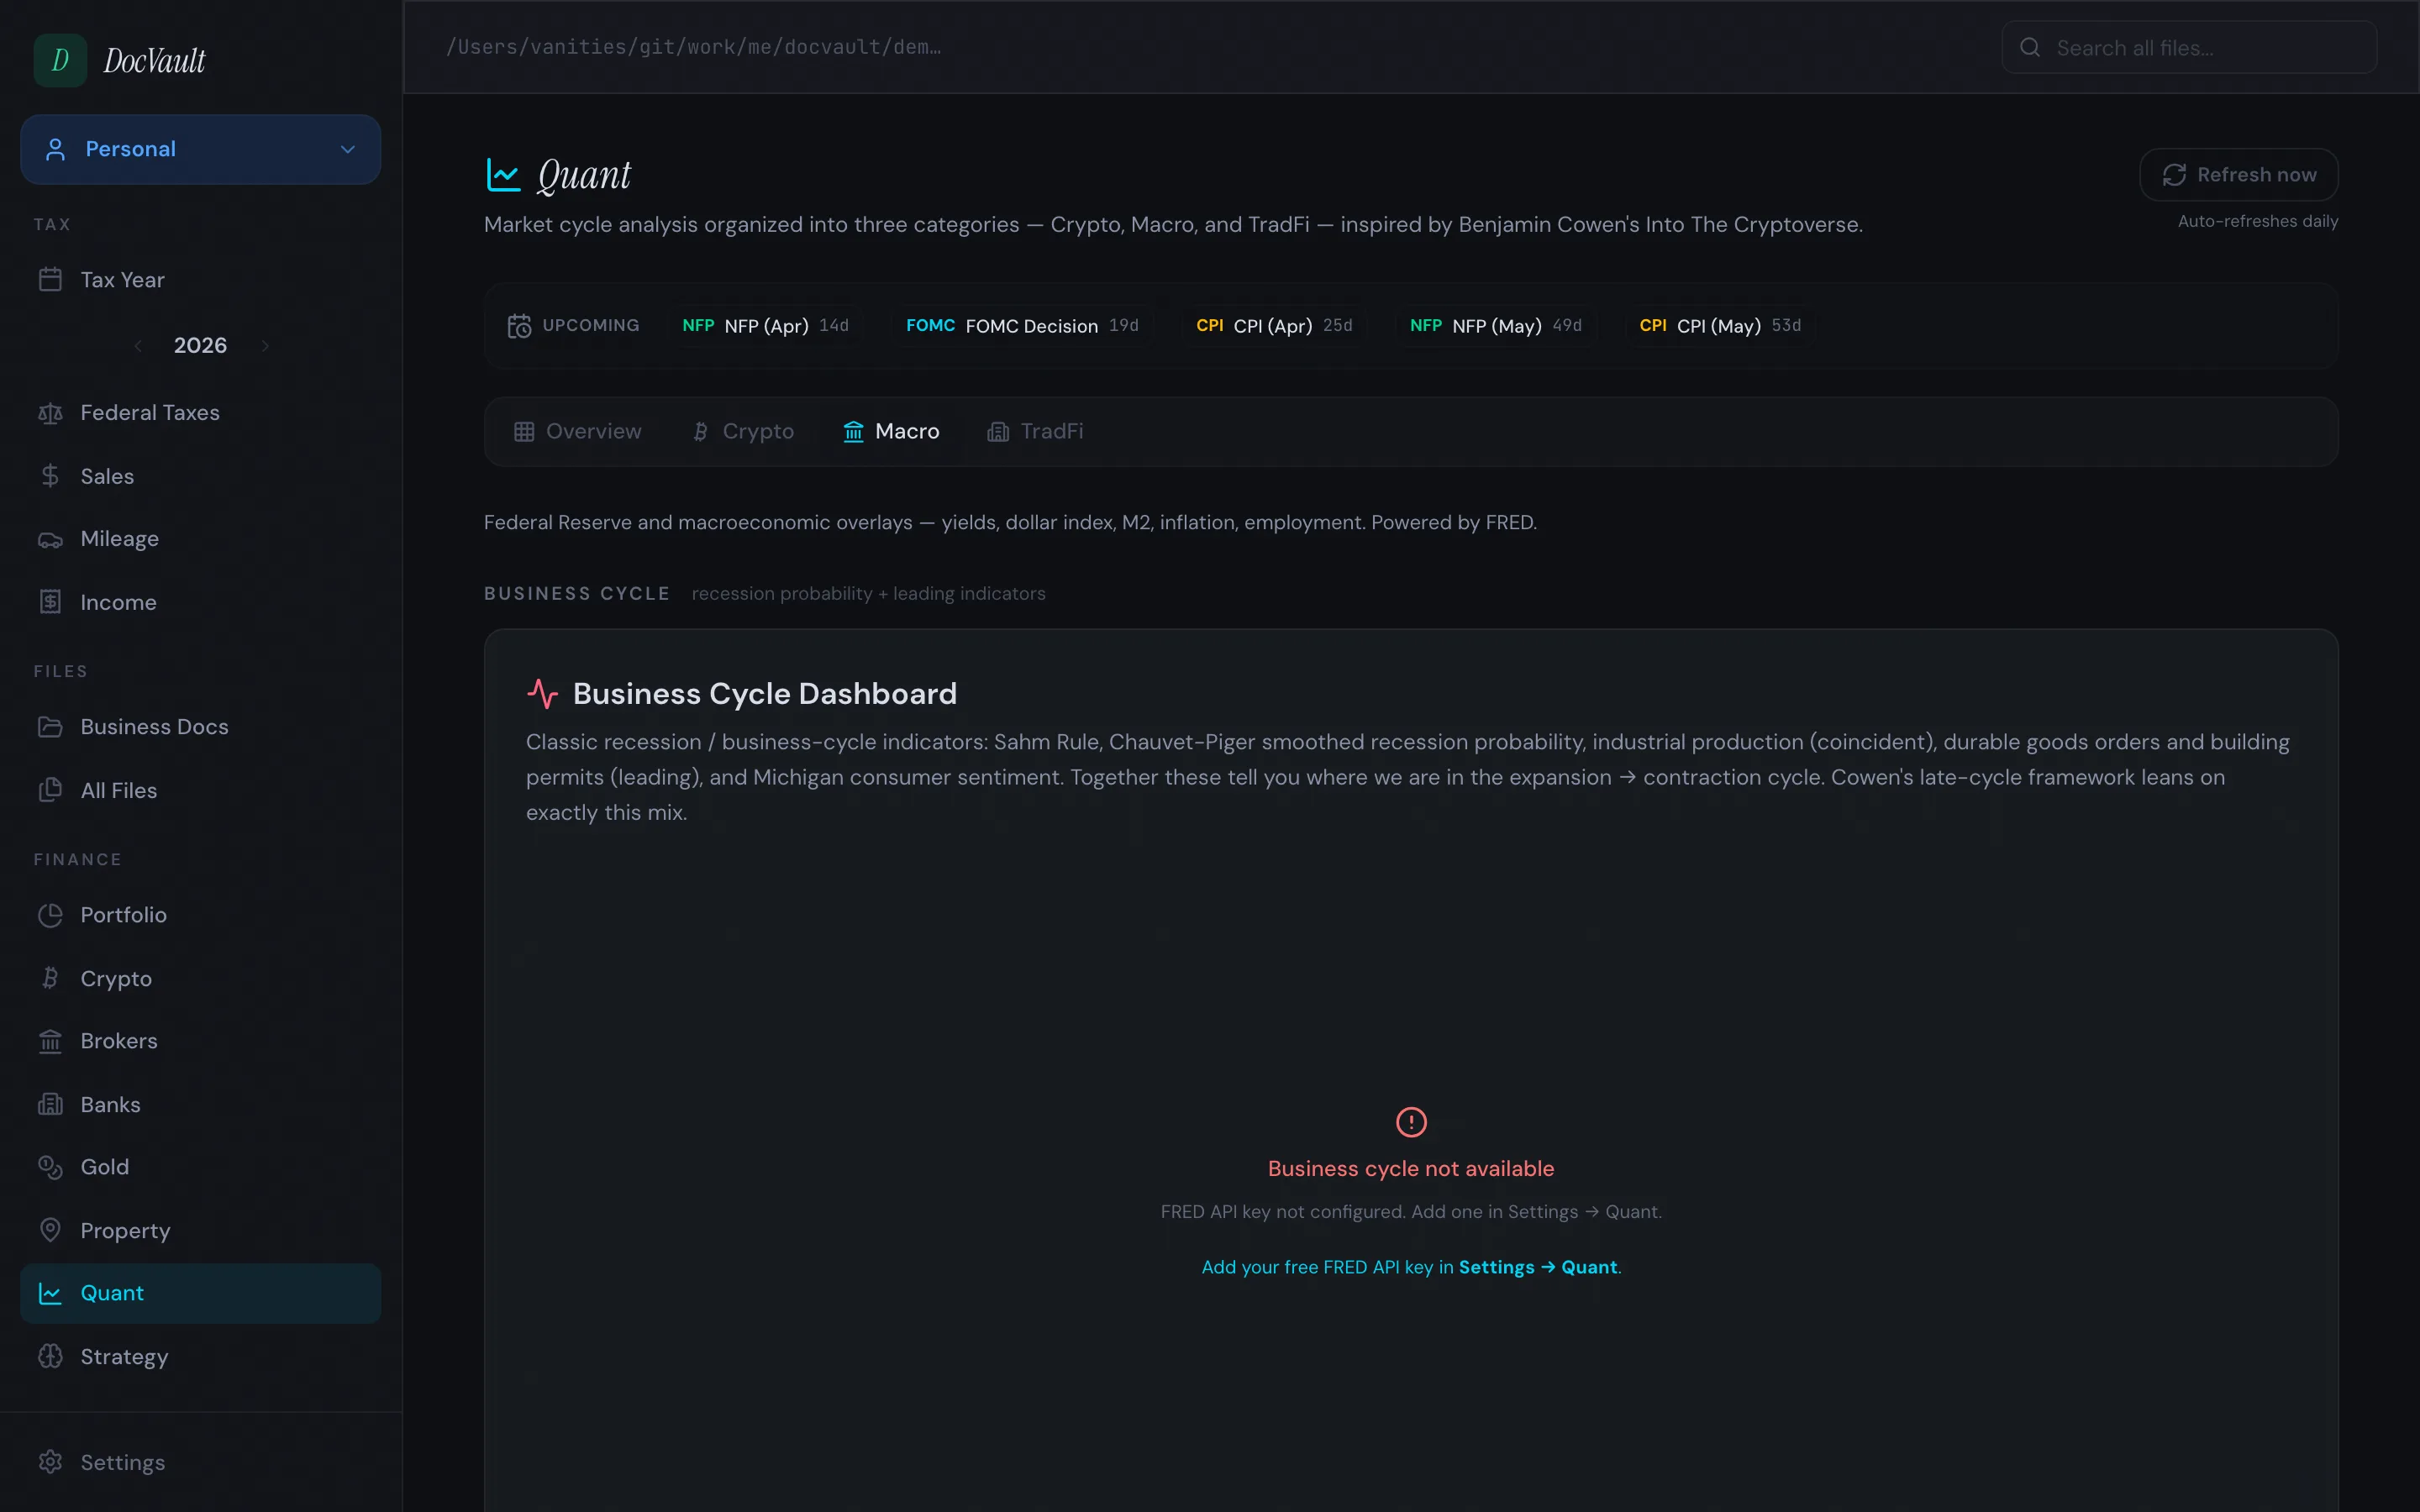Image resolution: width=2420 pixels, height=1512 pixels.
Task: Open Federal Taxes page
Action: click(x=200, y=413)
